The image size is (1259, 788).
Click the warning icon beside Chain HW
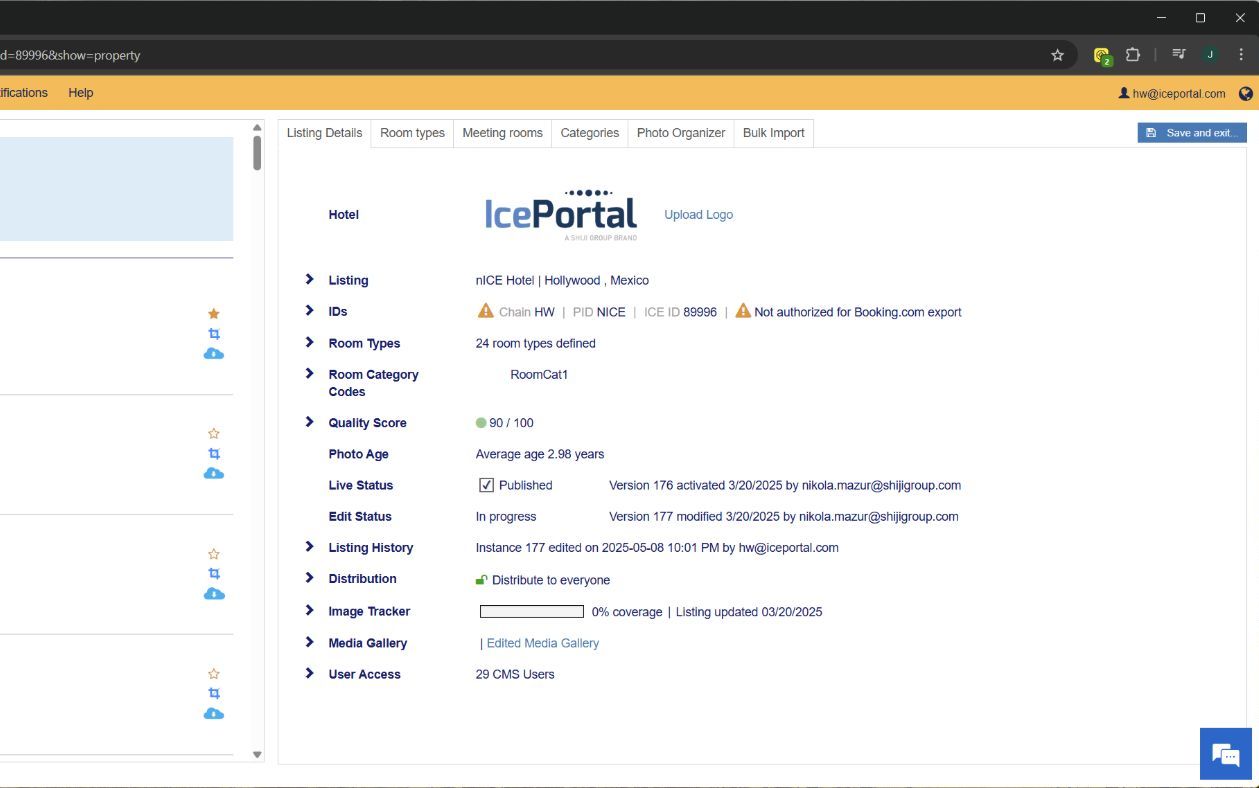[x=486, y=311]
